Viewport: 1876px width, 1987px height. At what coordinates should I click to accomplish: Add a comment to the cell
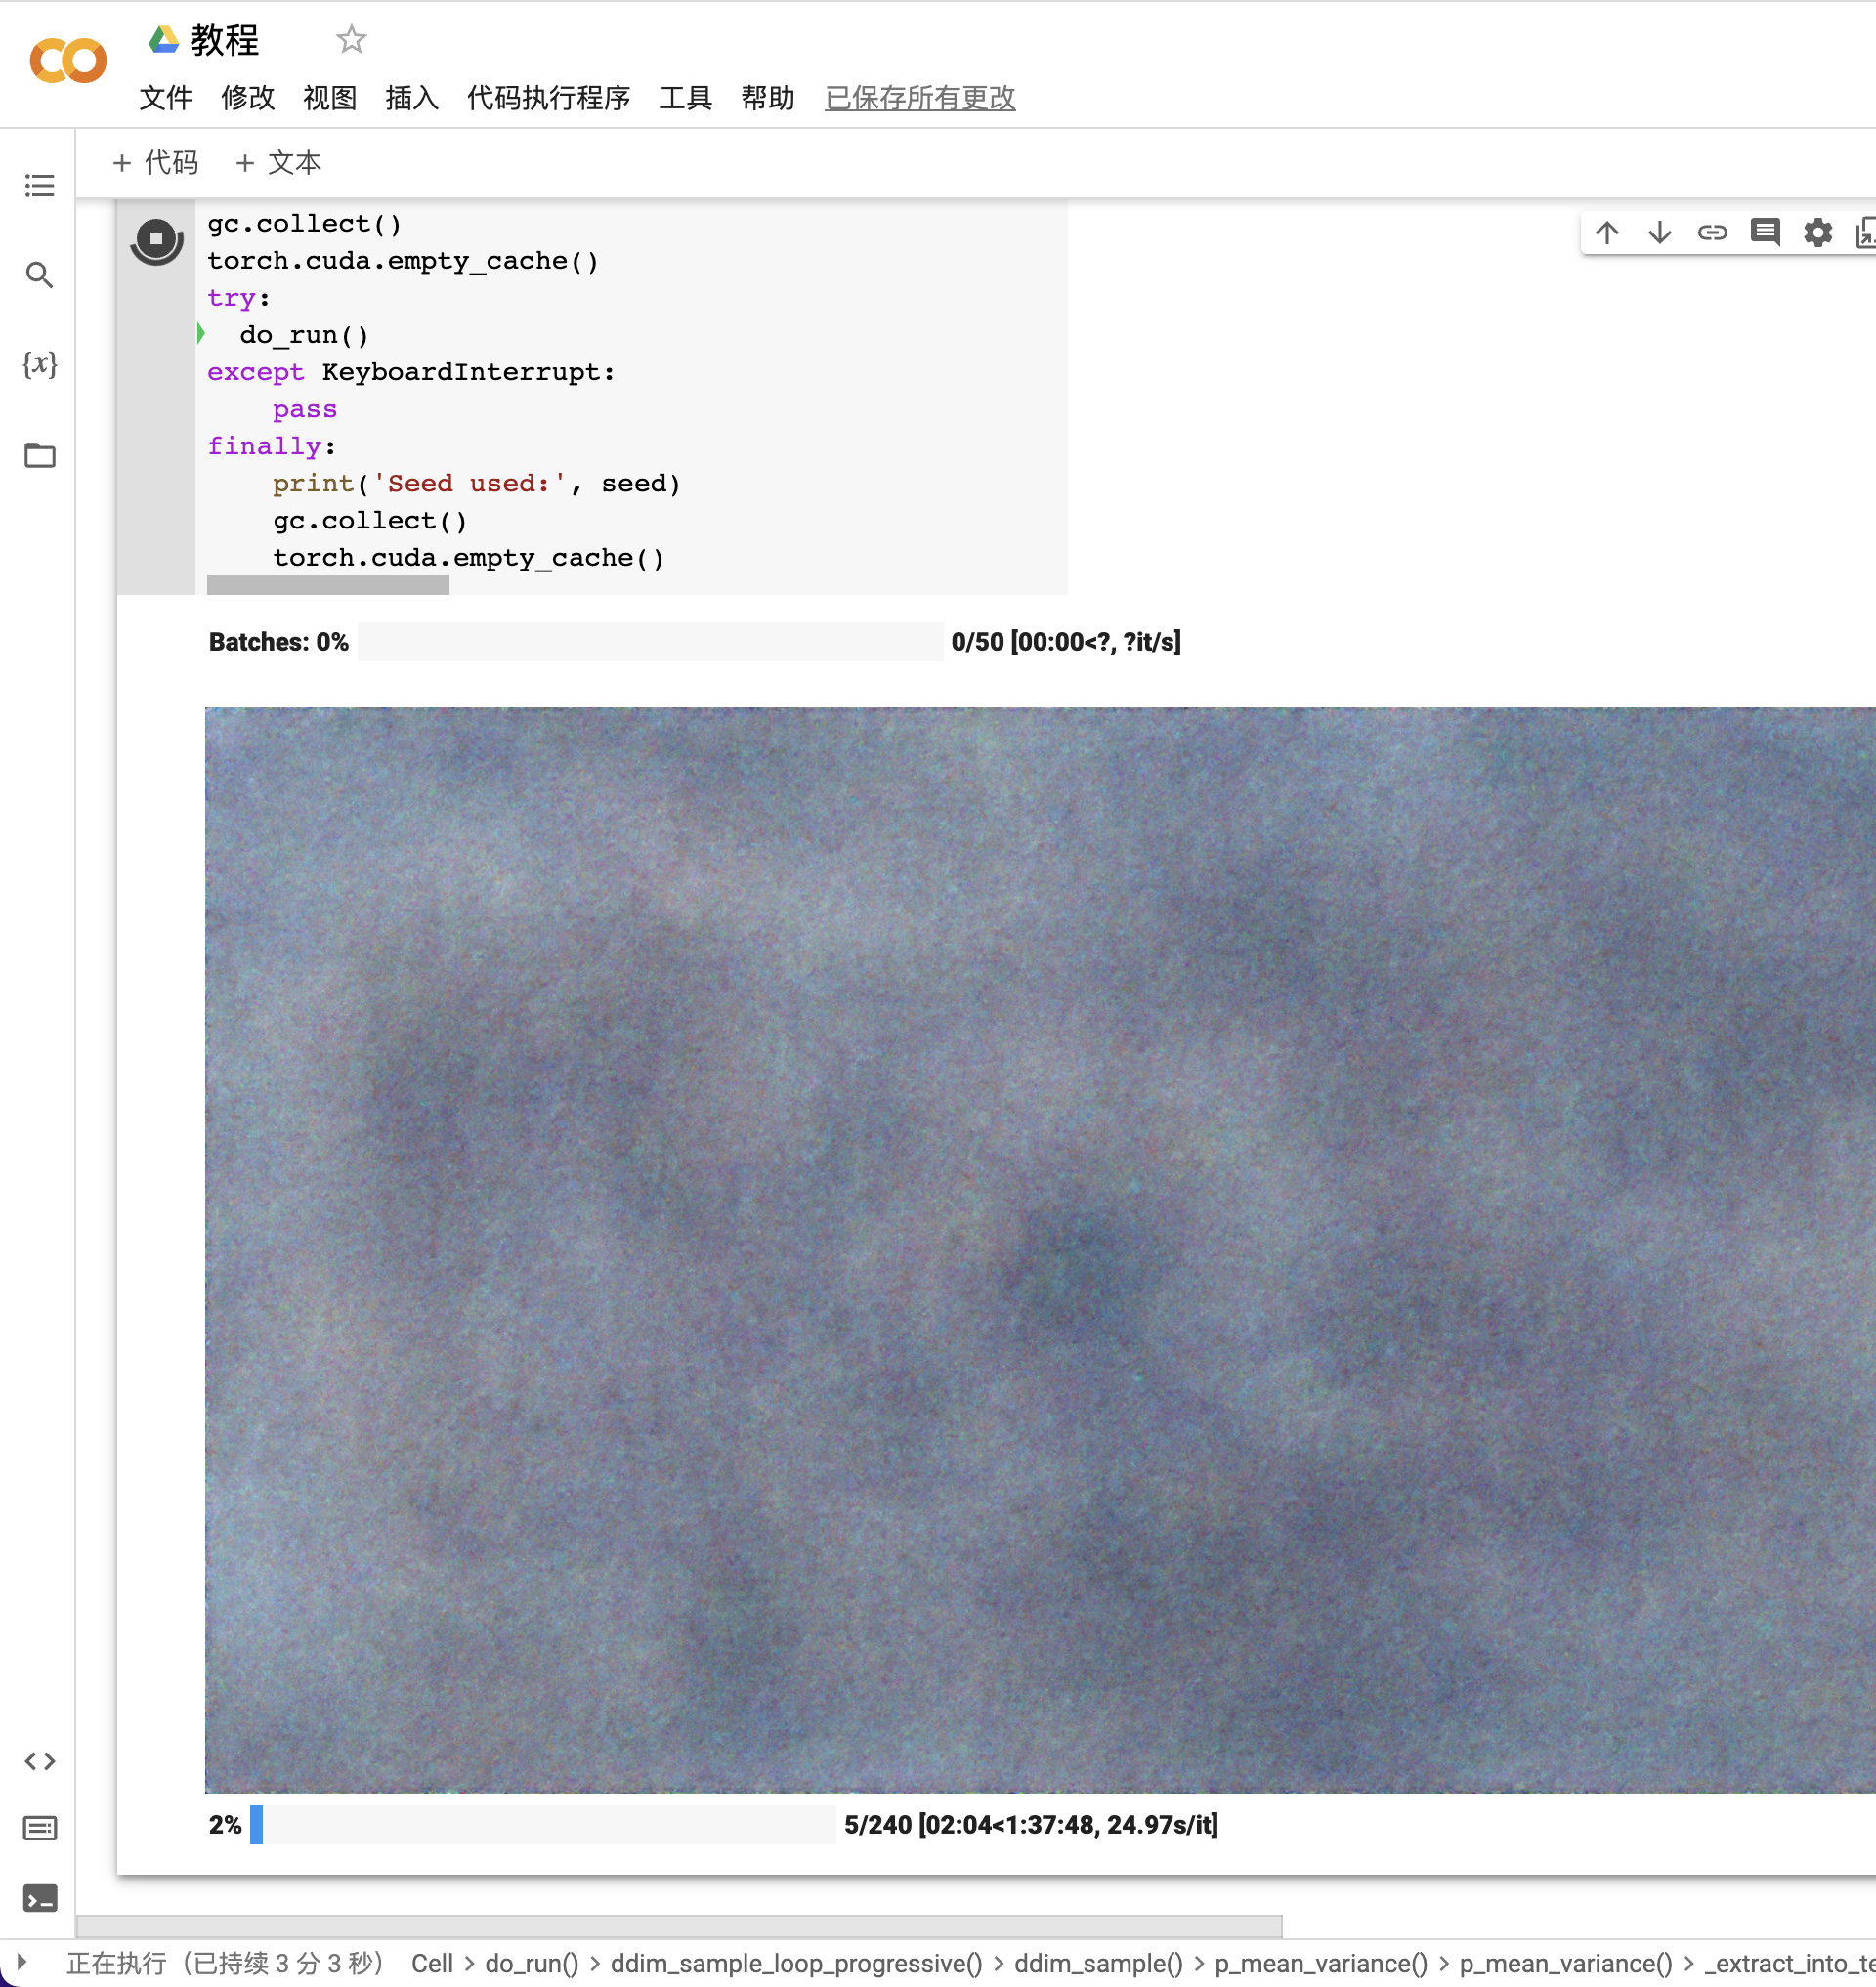tap(1765, 233)
